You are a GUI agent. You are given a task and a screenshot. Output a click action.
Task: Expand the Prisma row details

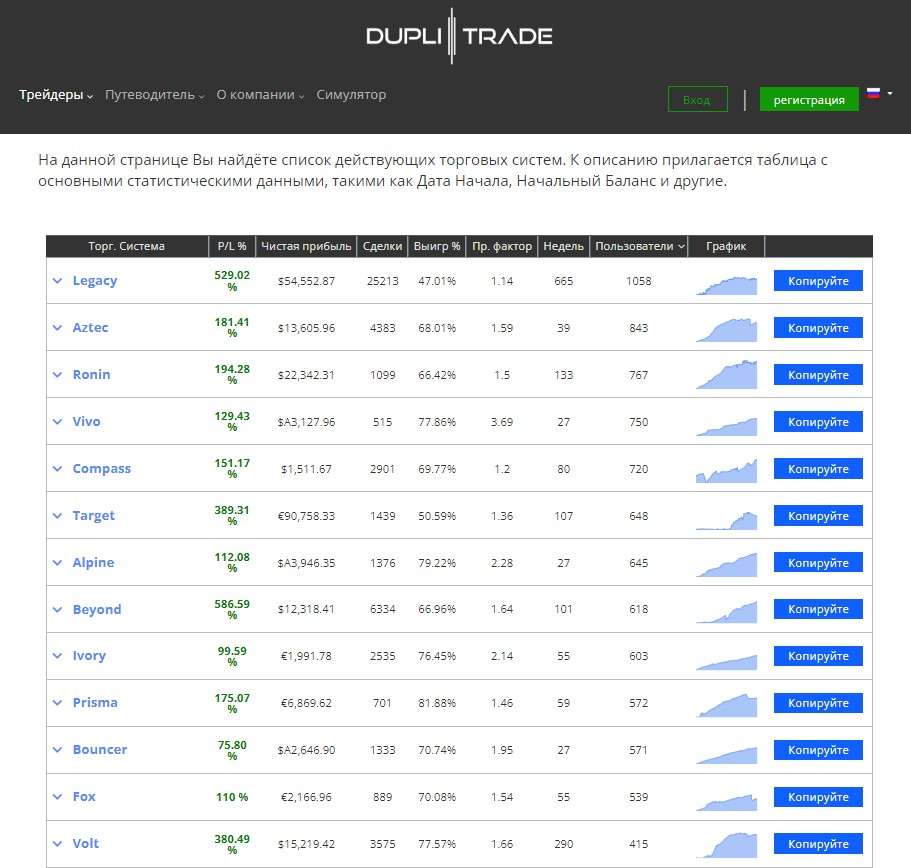click(x=58, y=703)
